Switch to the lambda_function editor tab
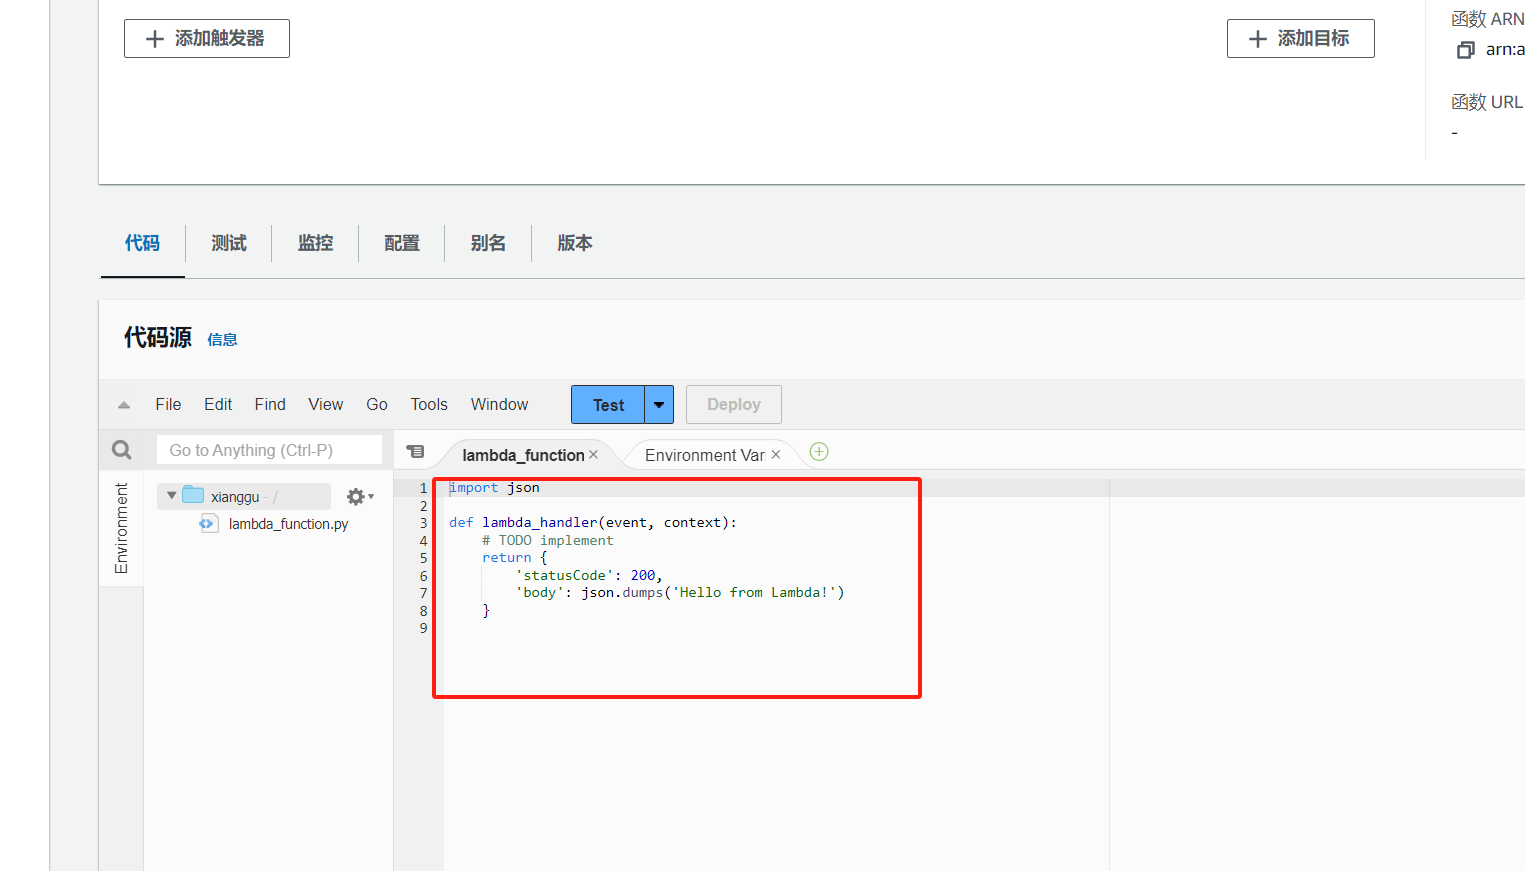Viewport: 1525px width, 871px height. coord(523,455)
